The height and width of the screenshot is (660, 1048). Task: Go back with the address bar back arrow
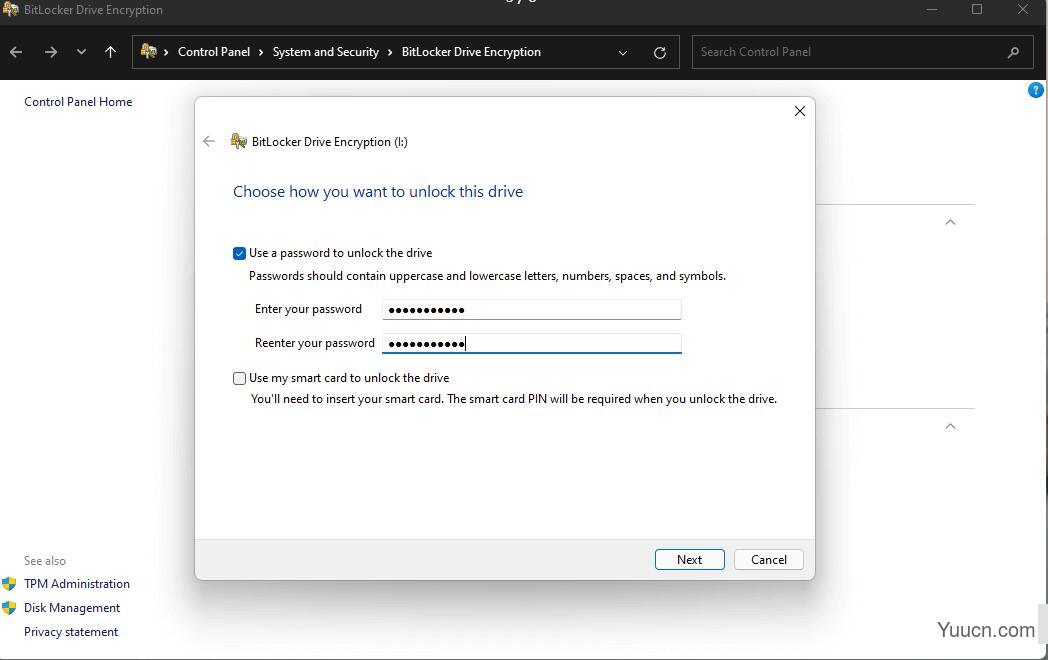coord(16,52)
